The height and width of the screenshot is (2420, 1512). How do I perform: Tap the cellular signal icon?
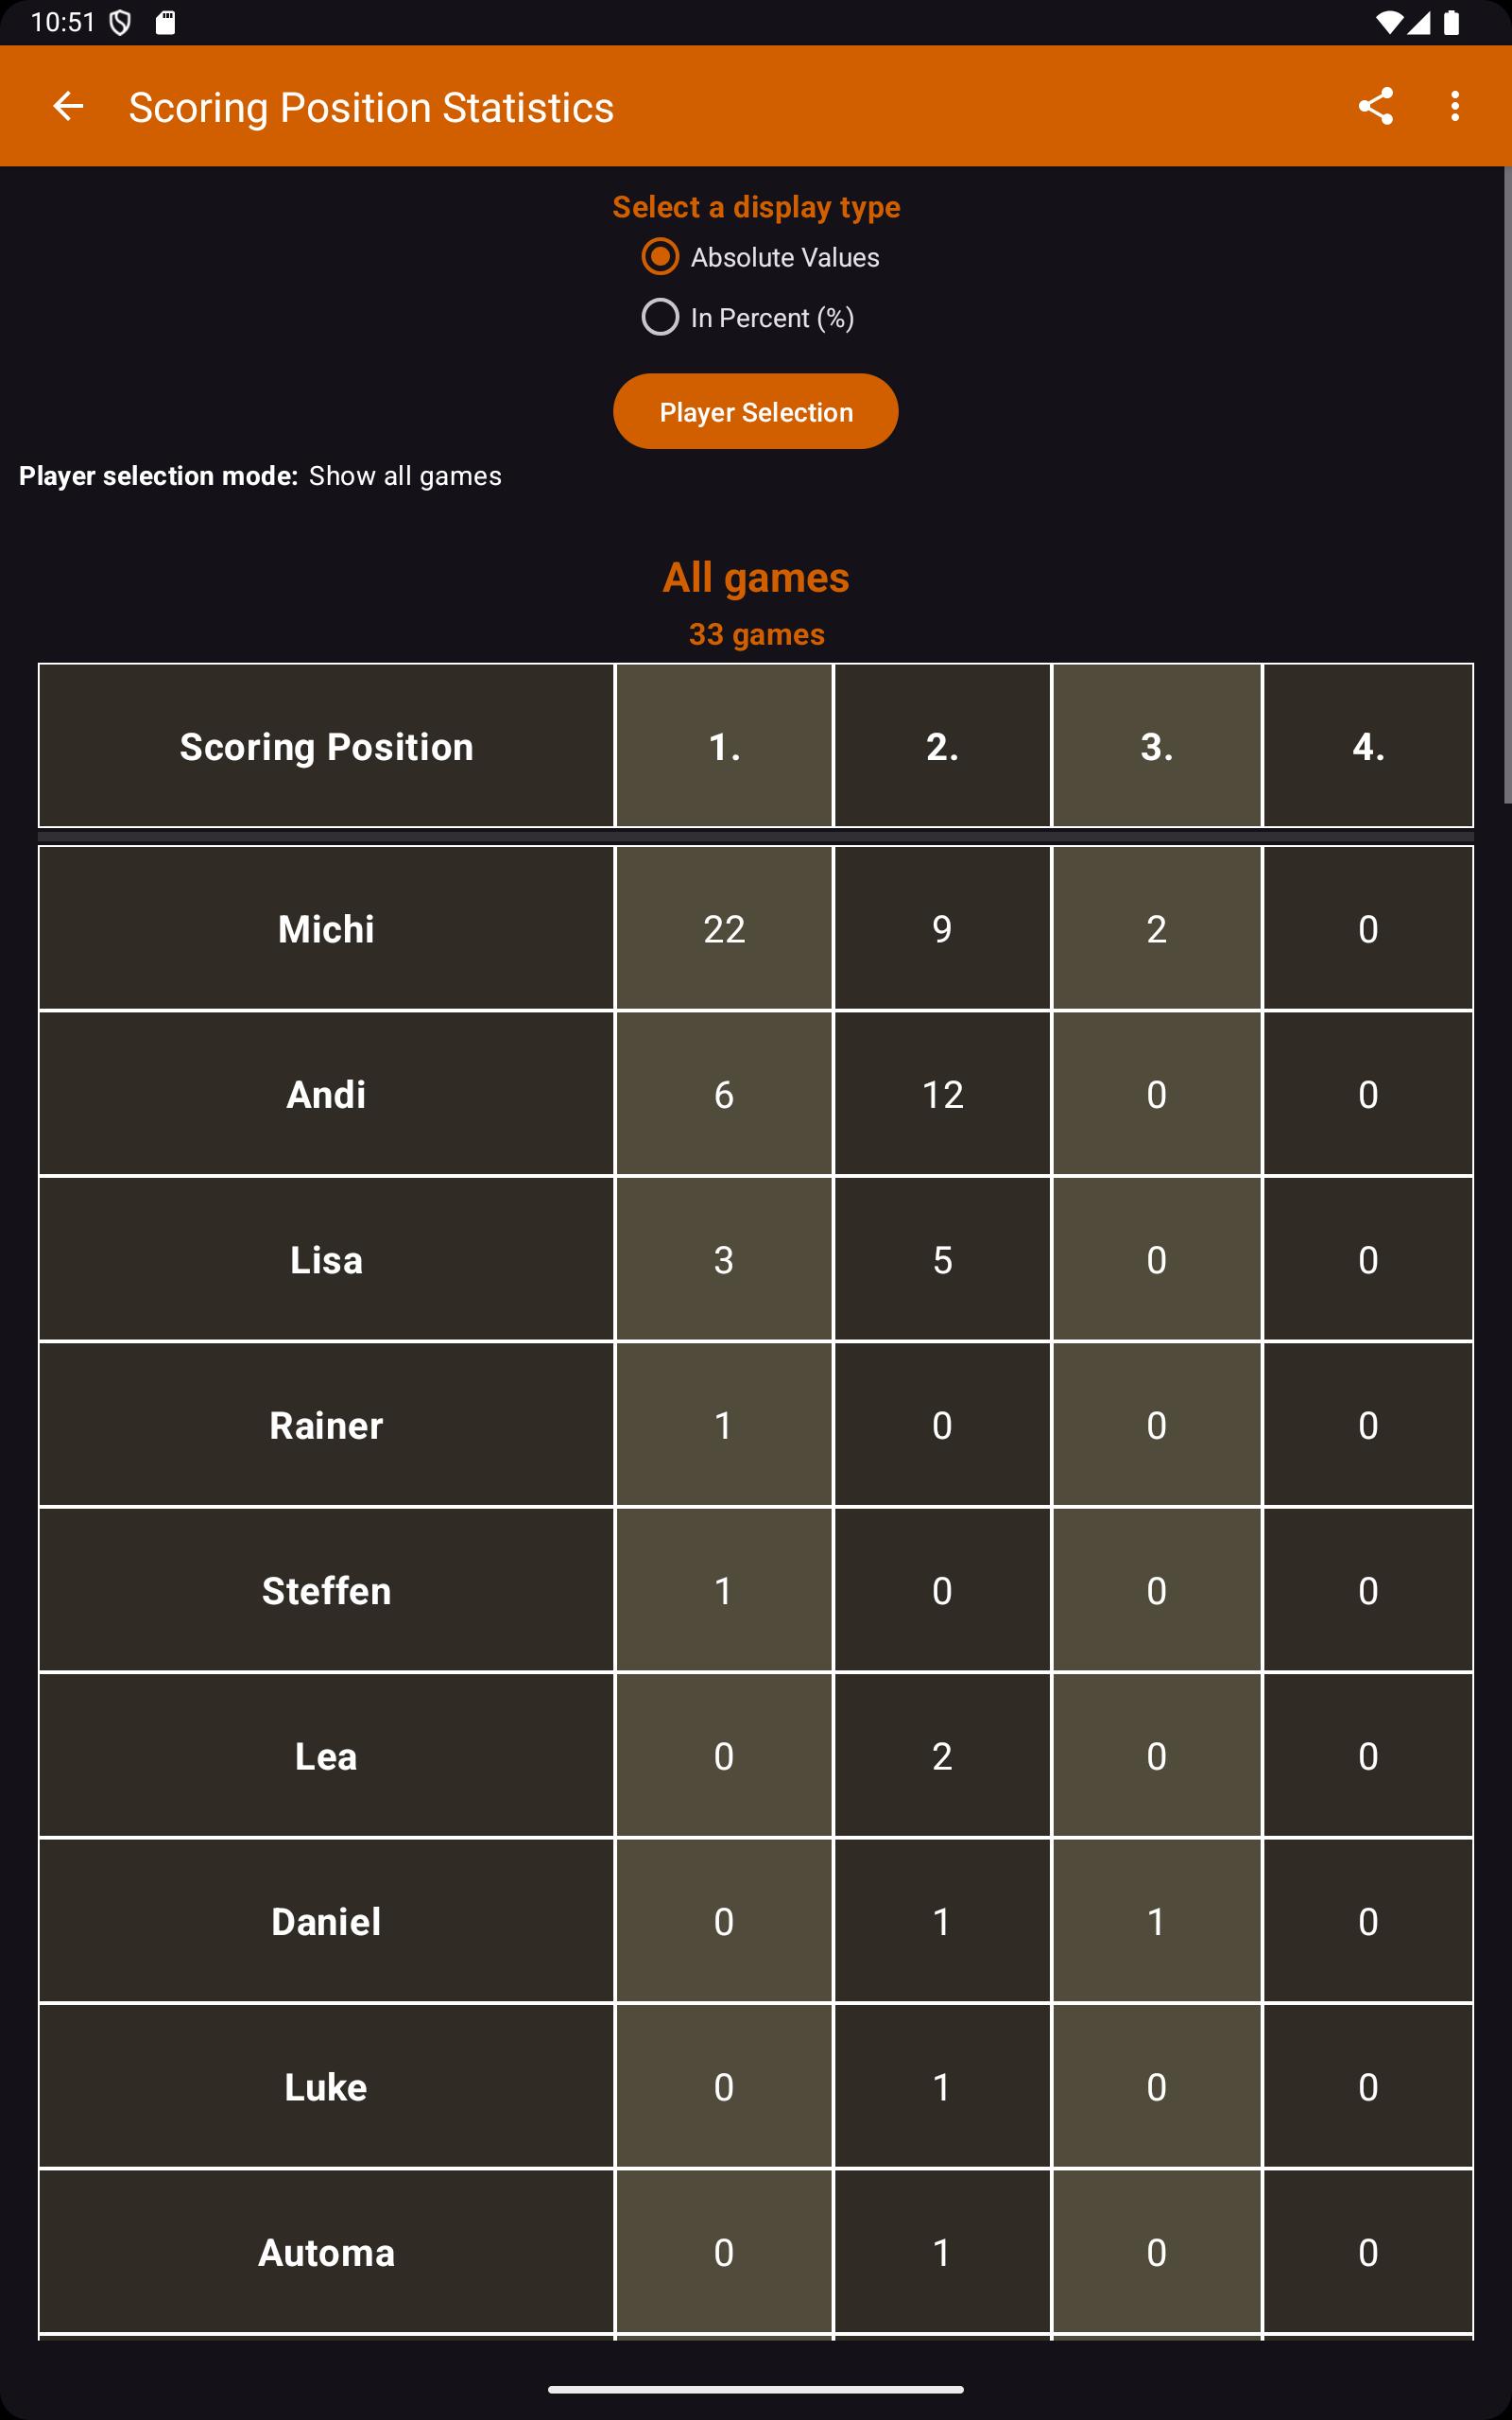click(1419, 22)
